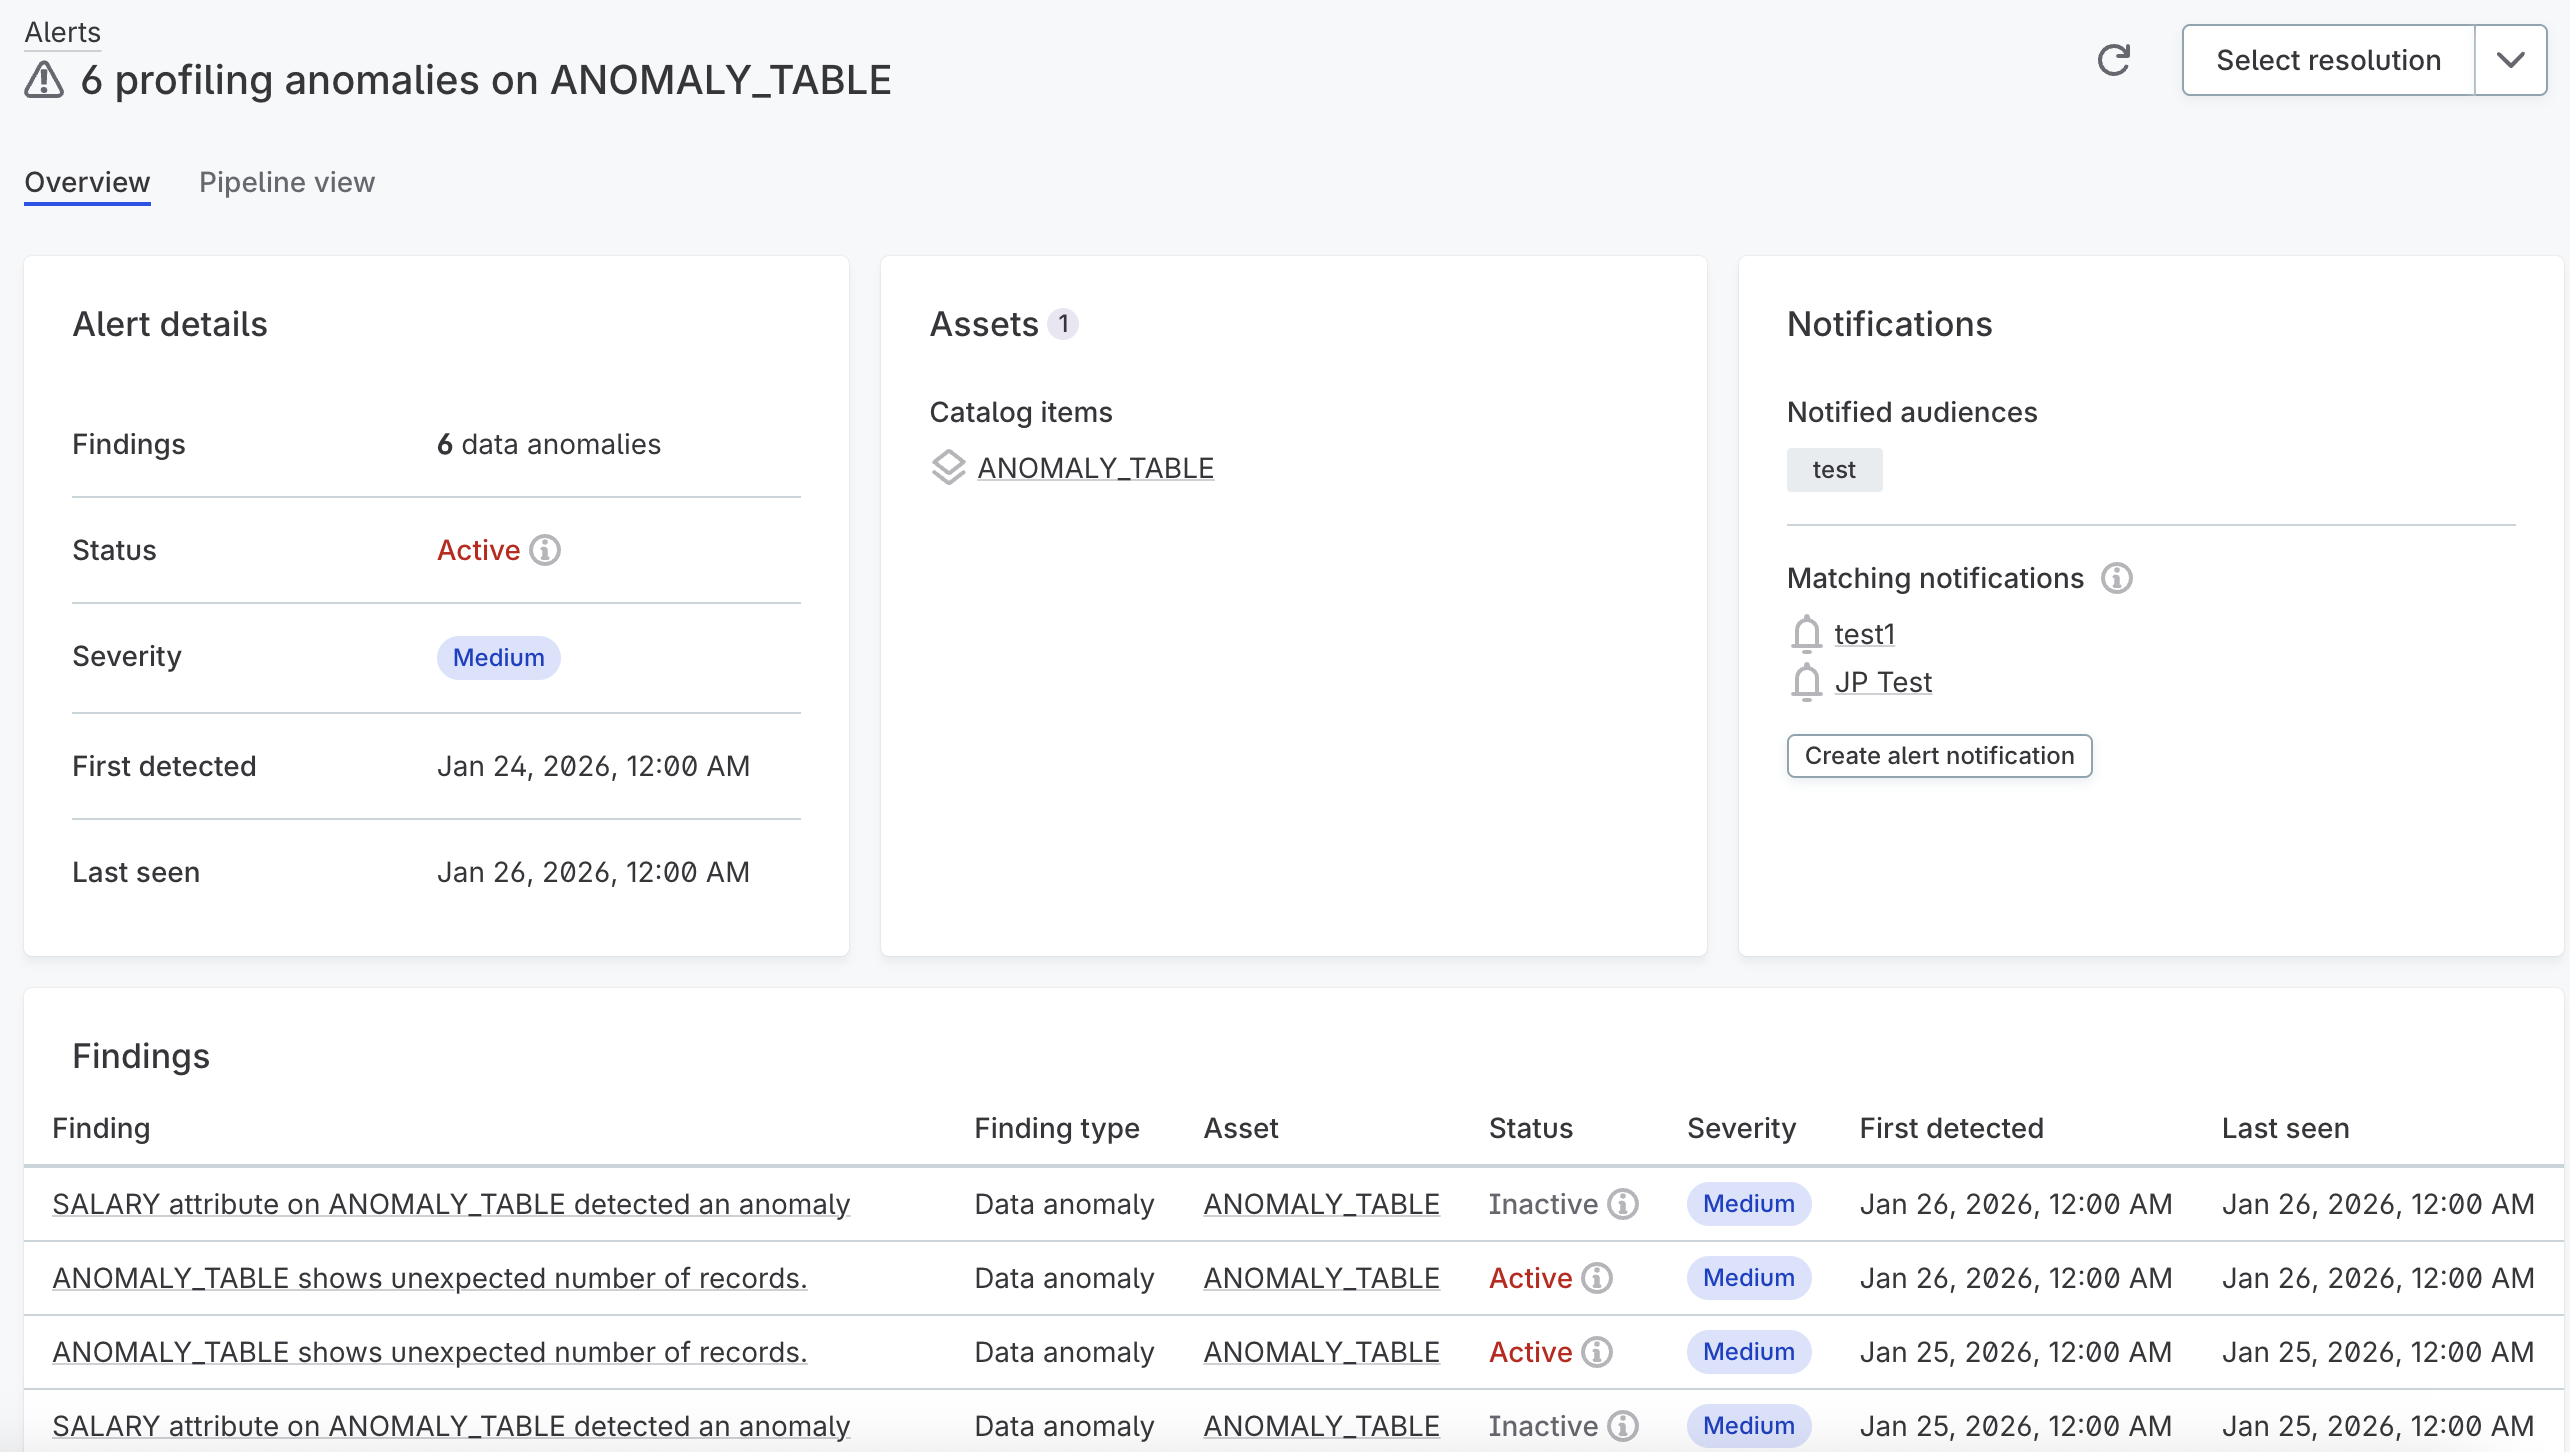Click the info icon beside Matching notifications
The image size is (2570, 1452).
click(x=2116, y=578)
